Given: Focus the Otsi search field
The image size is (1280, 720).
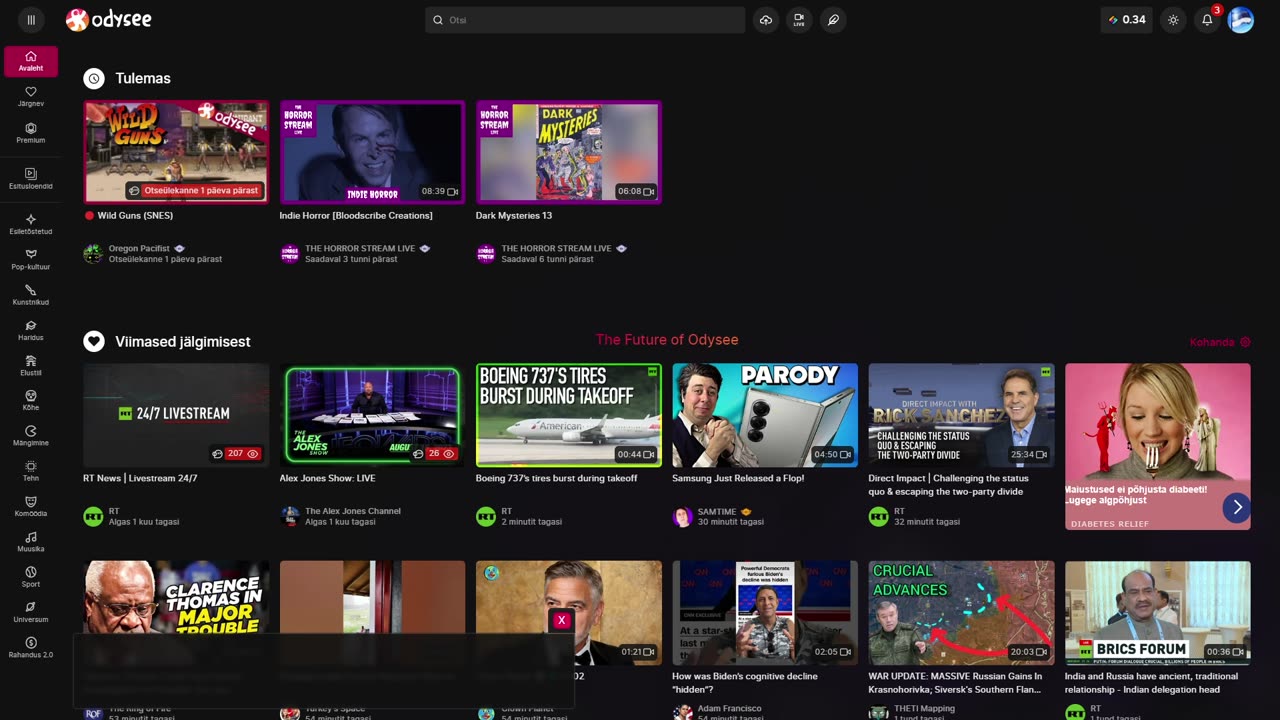Looking at the screenshot, I should pos(585,20).
